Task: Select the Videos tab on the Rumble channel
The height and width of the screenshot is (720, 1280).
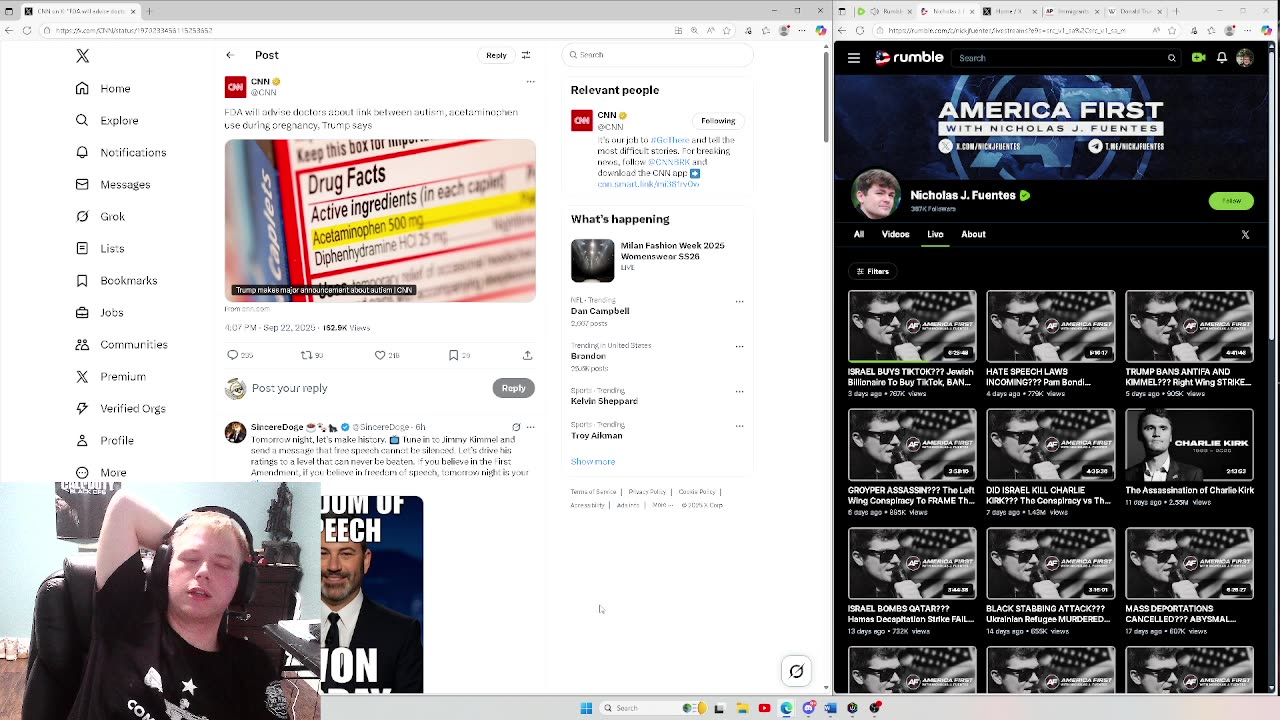Action: point(895,234)
